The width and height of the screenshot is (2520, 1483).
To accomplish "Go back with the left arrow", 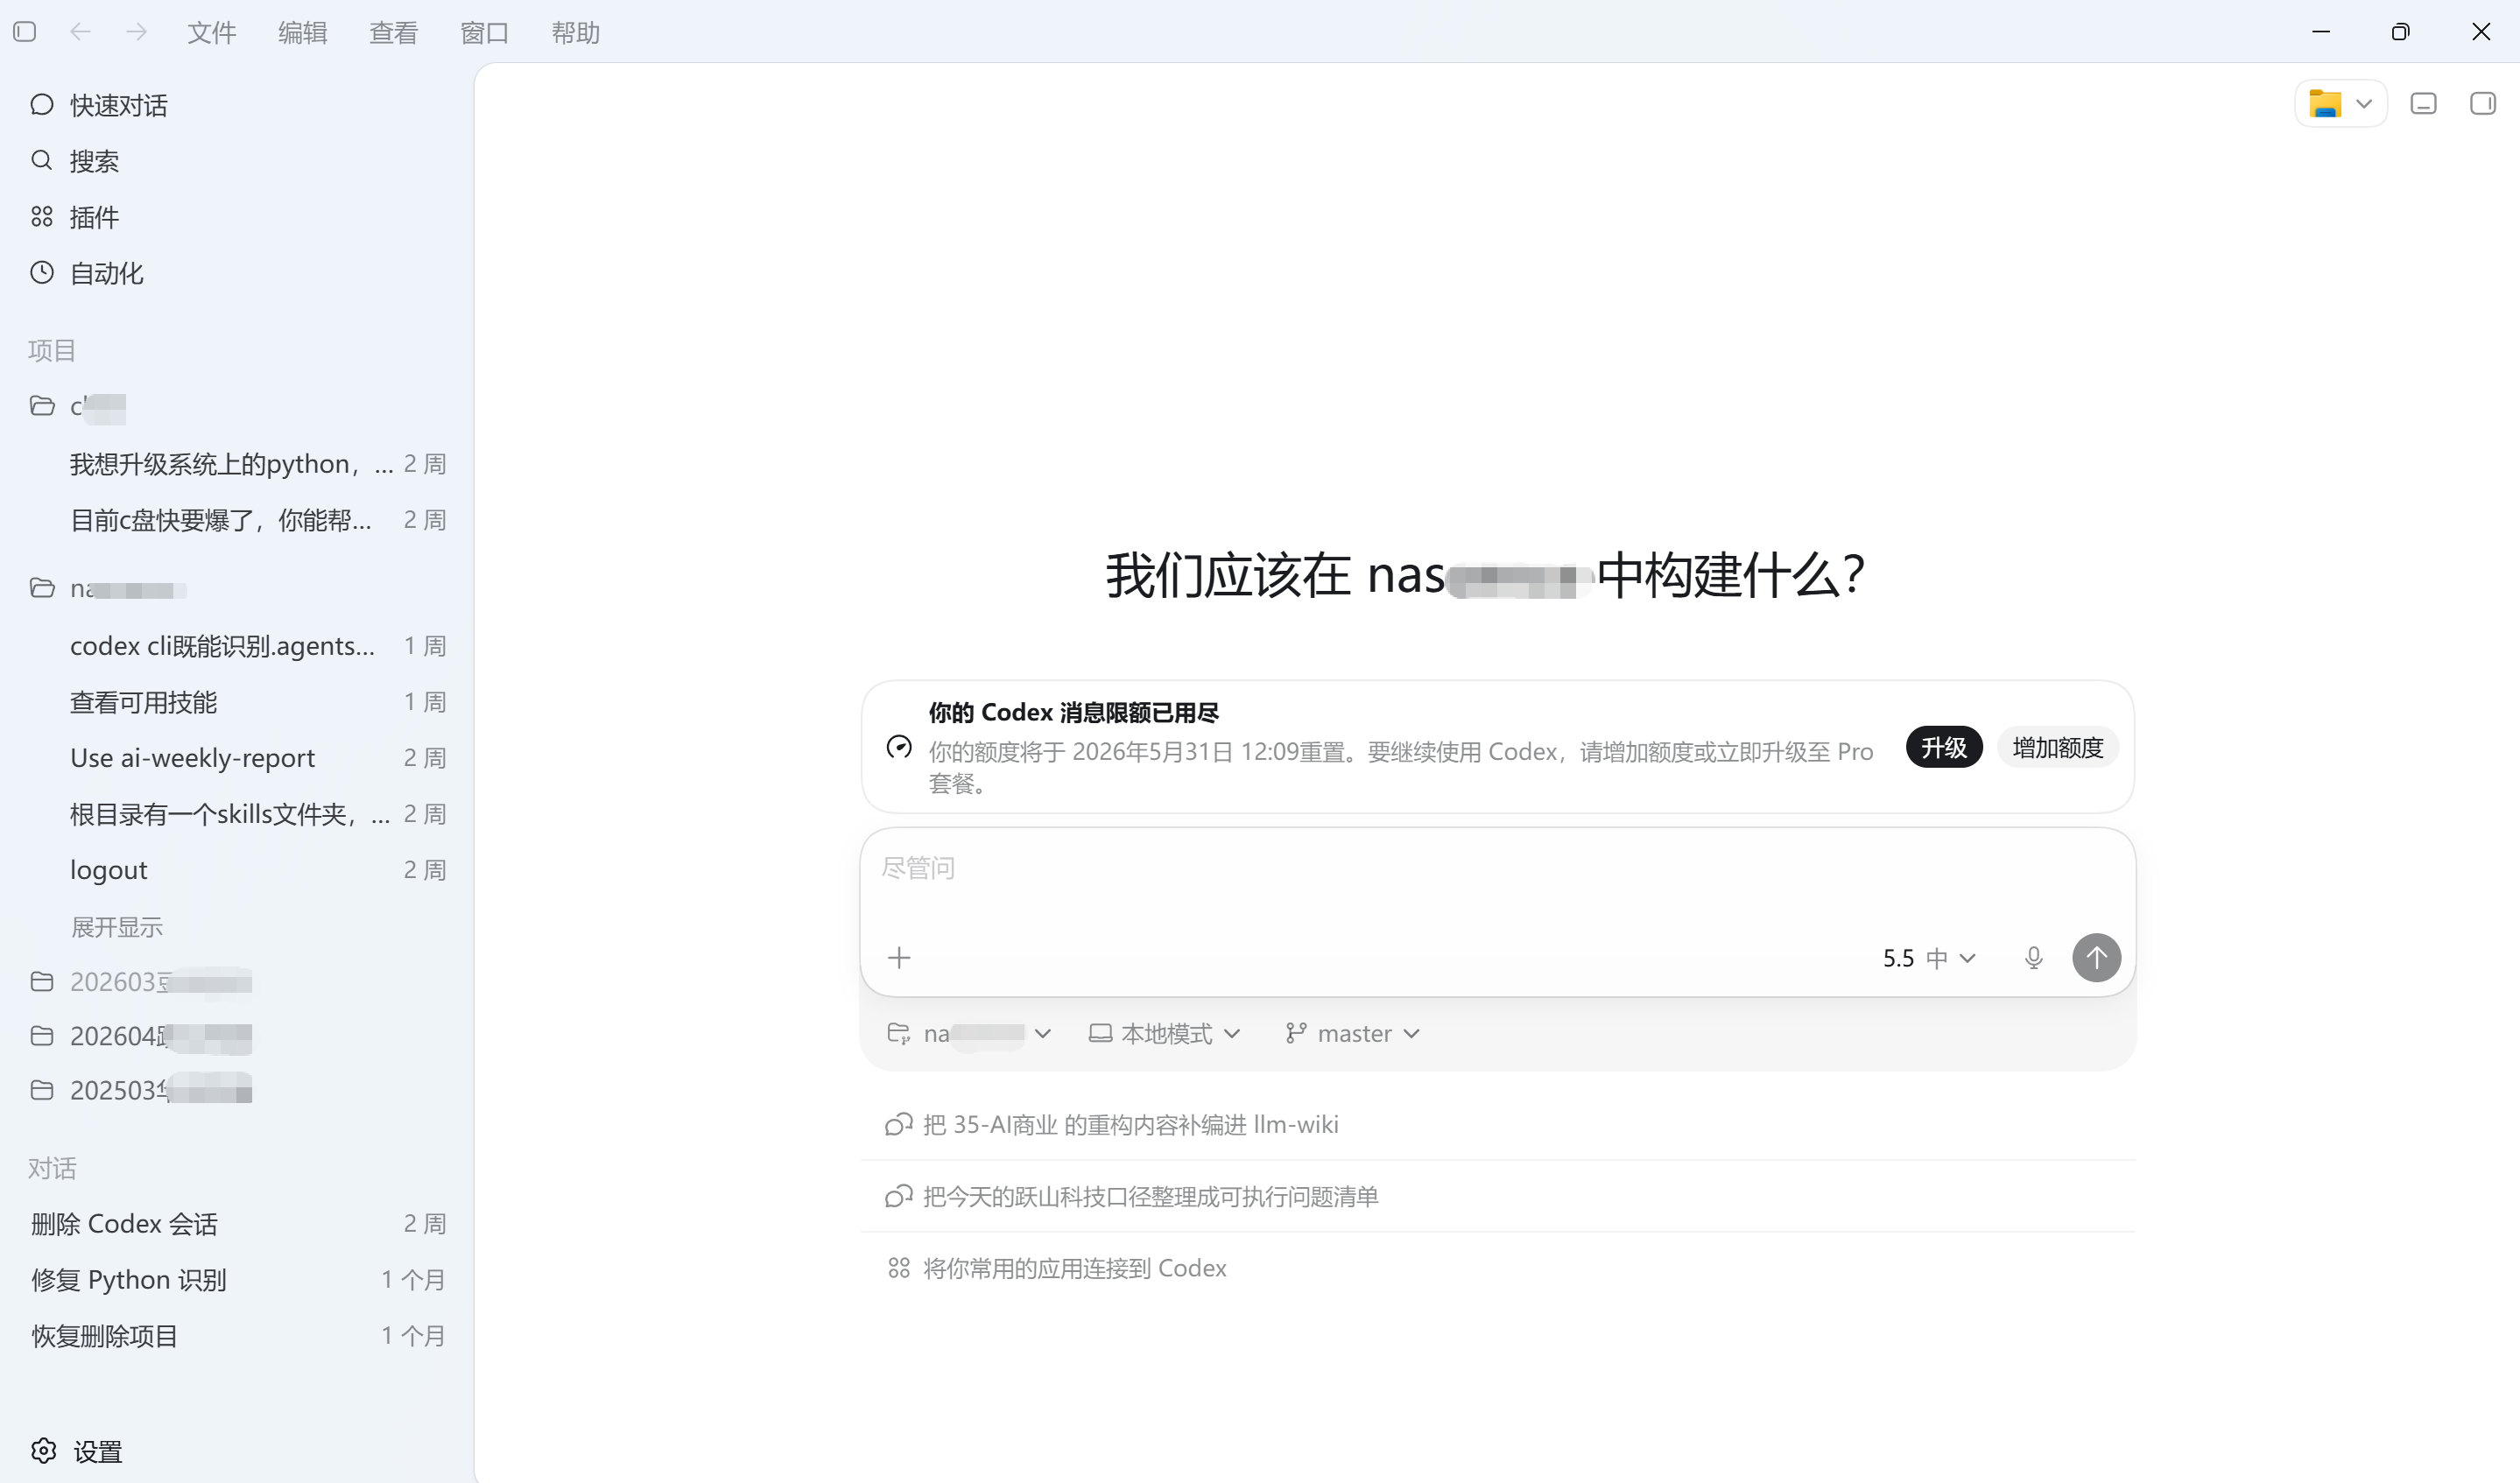I will click(81, 32).
